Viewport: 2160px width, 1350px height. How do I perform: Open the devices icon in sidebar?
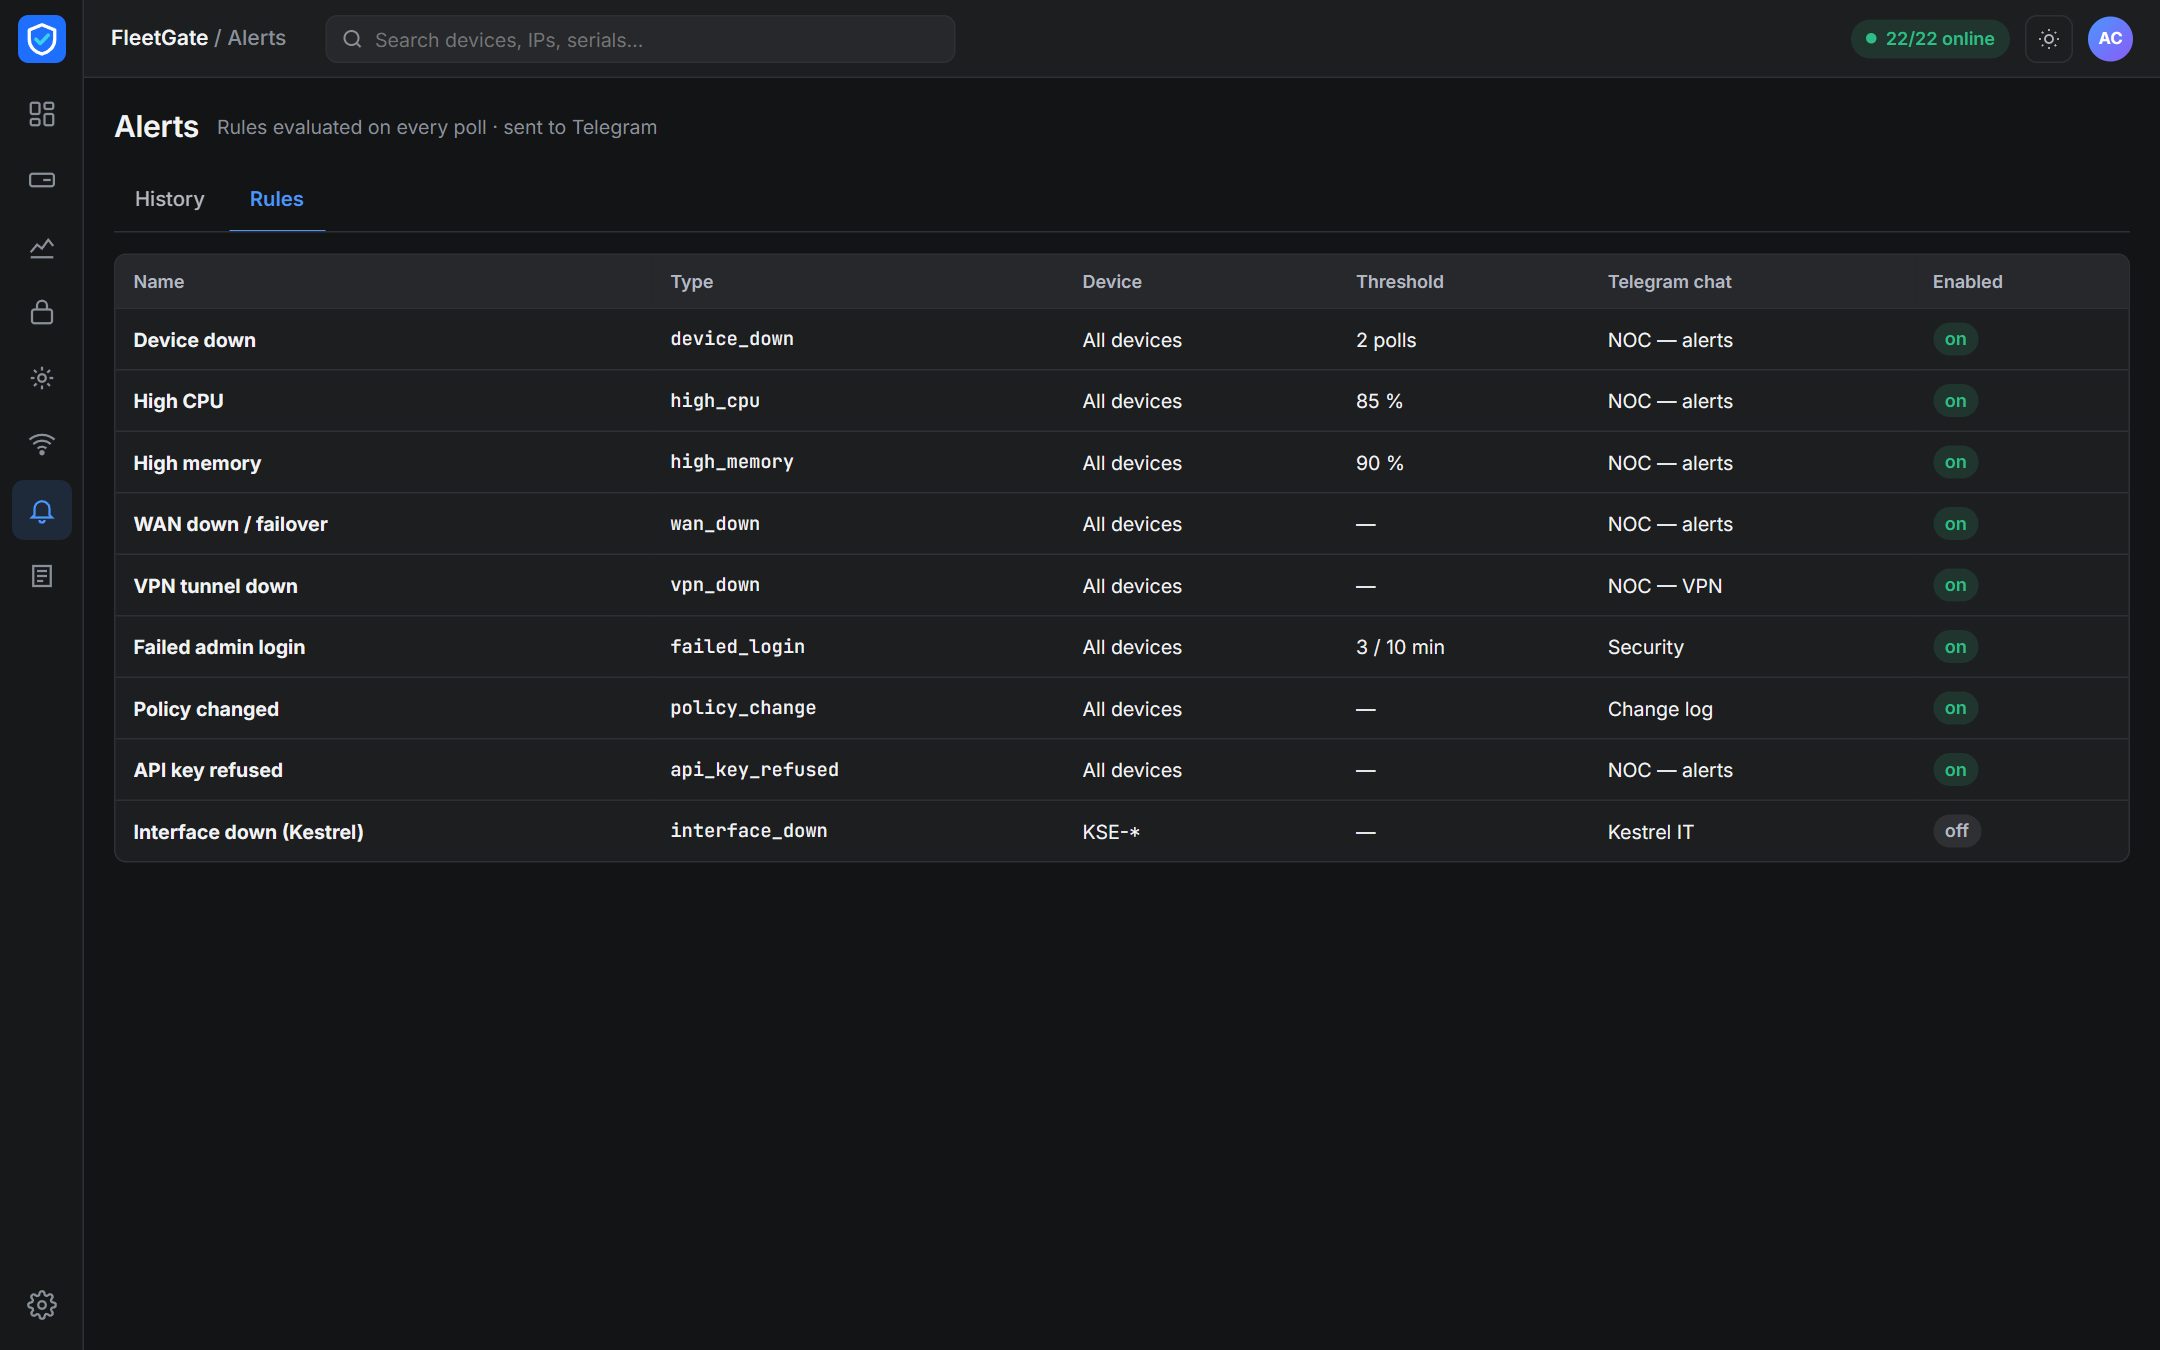pos(42,180)
